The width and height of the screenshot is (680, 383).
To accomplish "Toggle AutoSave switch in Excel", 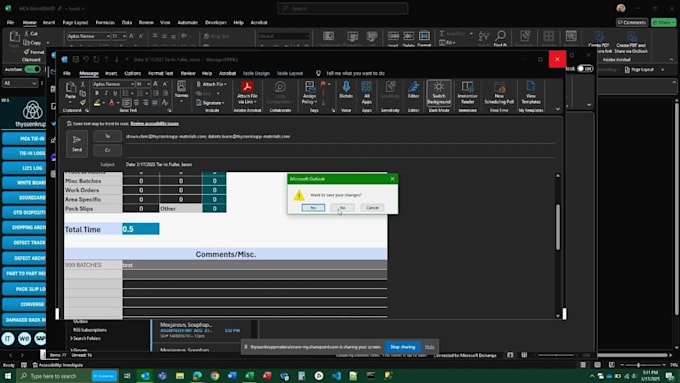I will (33, 69).
